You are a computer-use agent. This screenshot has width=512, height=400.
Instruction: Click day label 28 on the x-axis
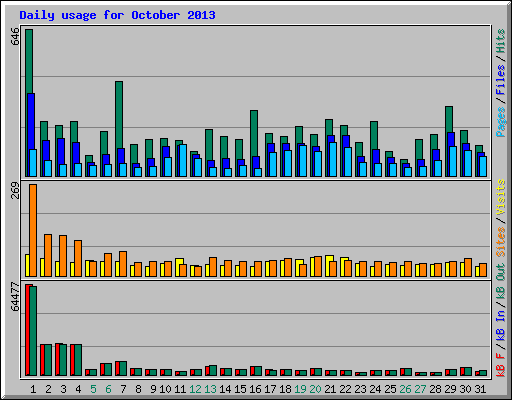[435, 389]
